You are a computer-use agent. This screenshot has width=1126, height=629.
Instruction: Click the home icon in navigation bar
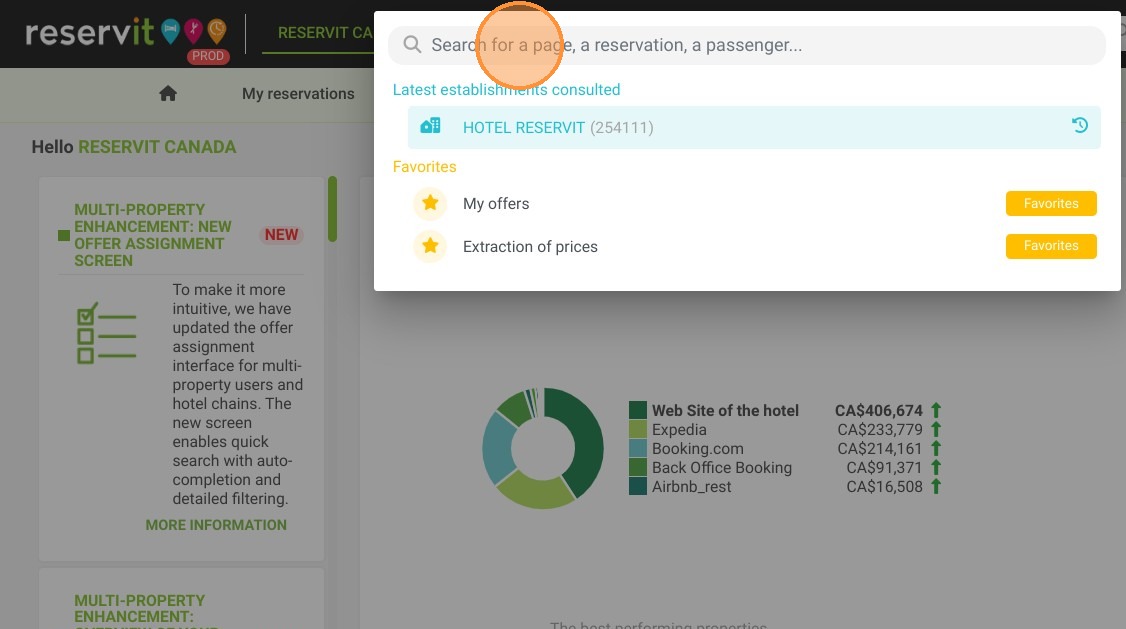(168, 93)
